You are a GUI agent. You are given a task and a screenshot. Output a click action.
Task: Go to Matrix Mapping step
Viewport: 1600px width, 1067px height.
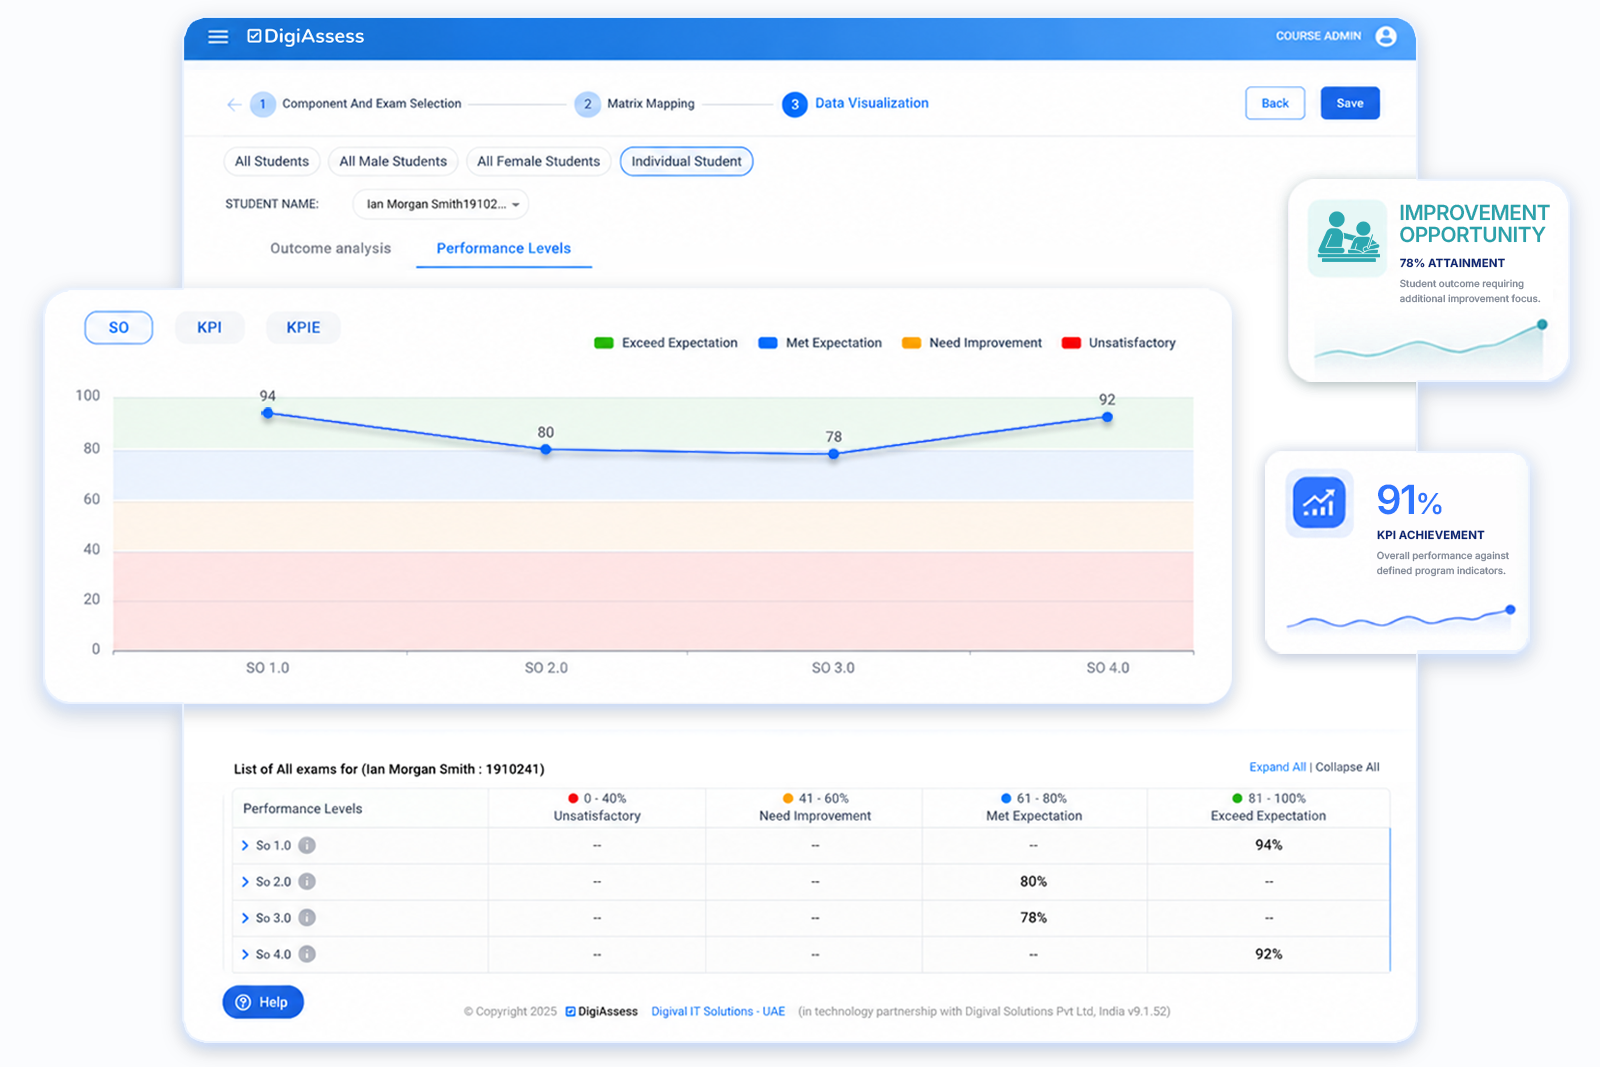651,104
